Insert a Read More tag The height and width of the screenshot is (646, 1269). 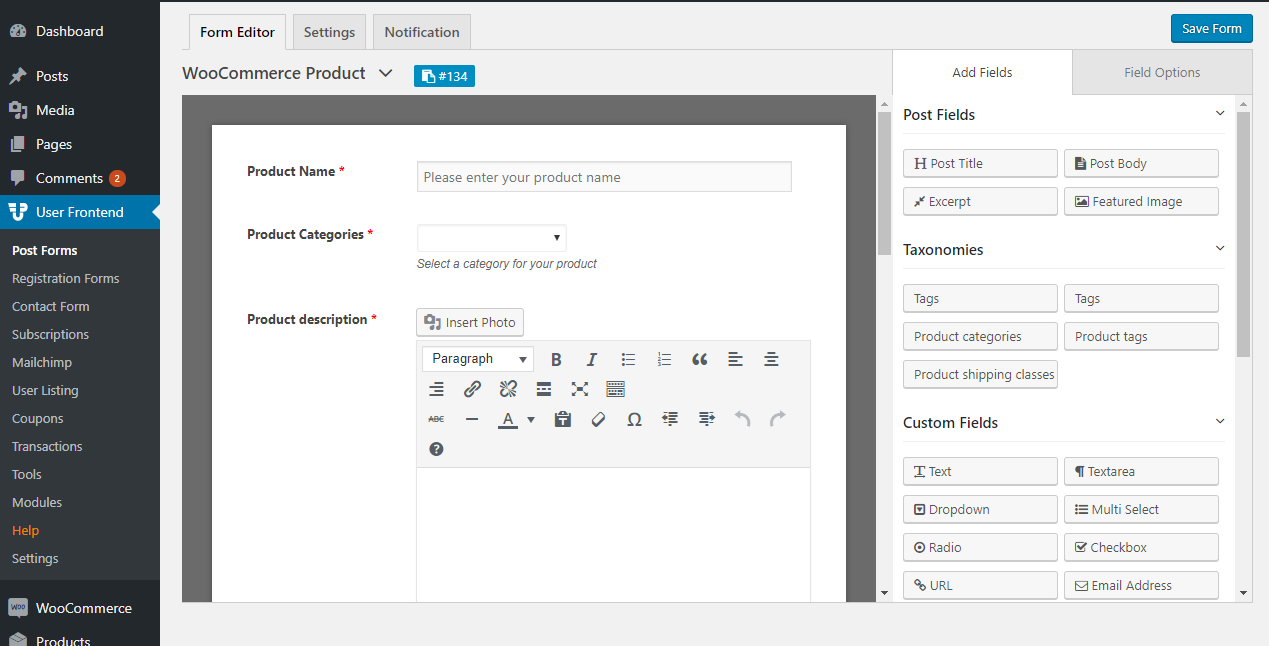pyautogui.click(x=544, y=389)
